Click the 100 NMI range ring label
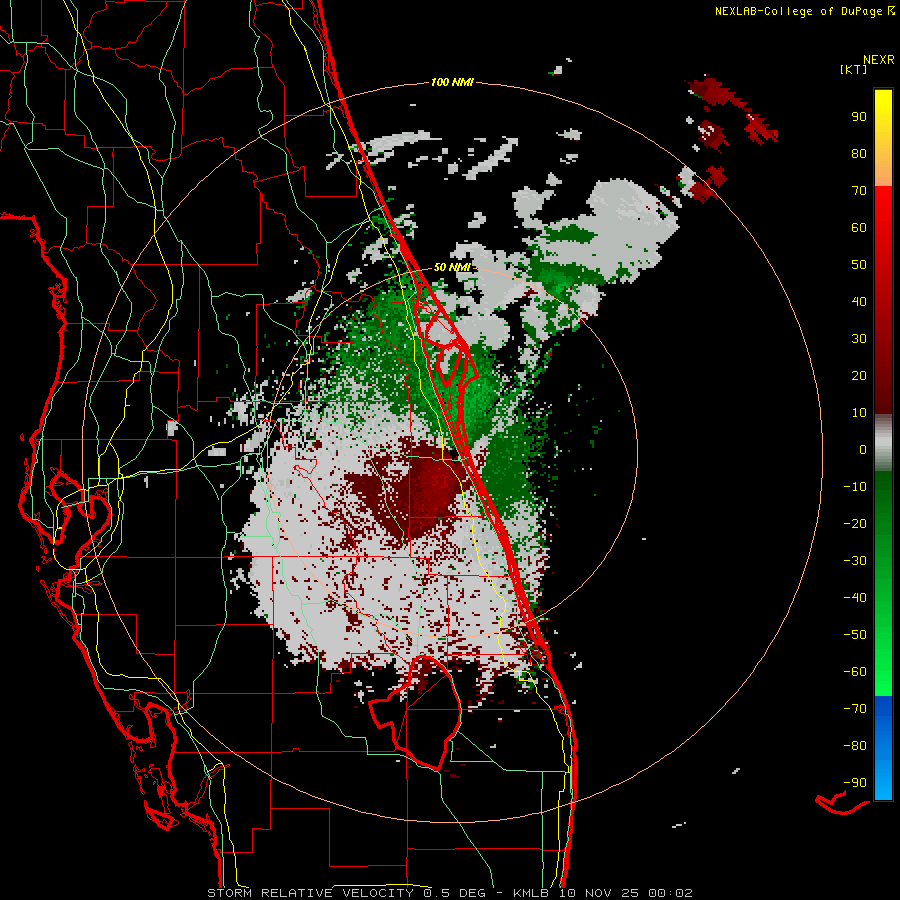This screenshot has height=900, width=900. 452,83
